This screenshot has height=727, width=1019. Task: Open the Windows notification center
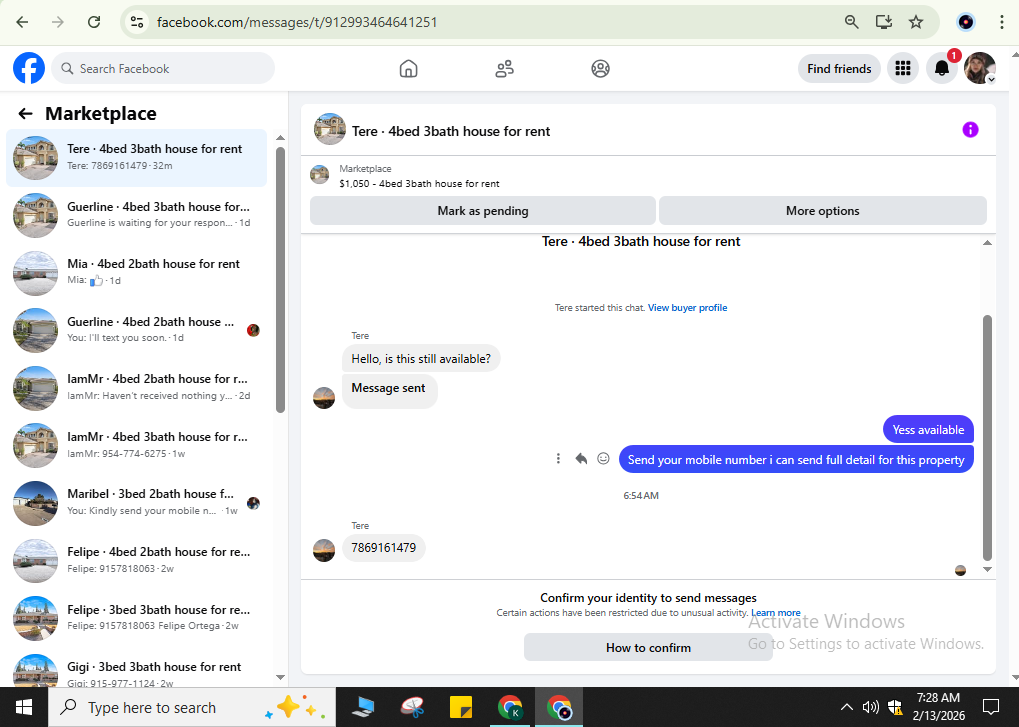991,707
